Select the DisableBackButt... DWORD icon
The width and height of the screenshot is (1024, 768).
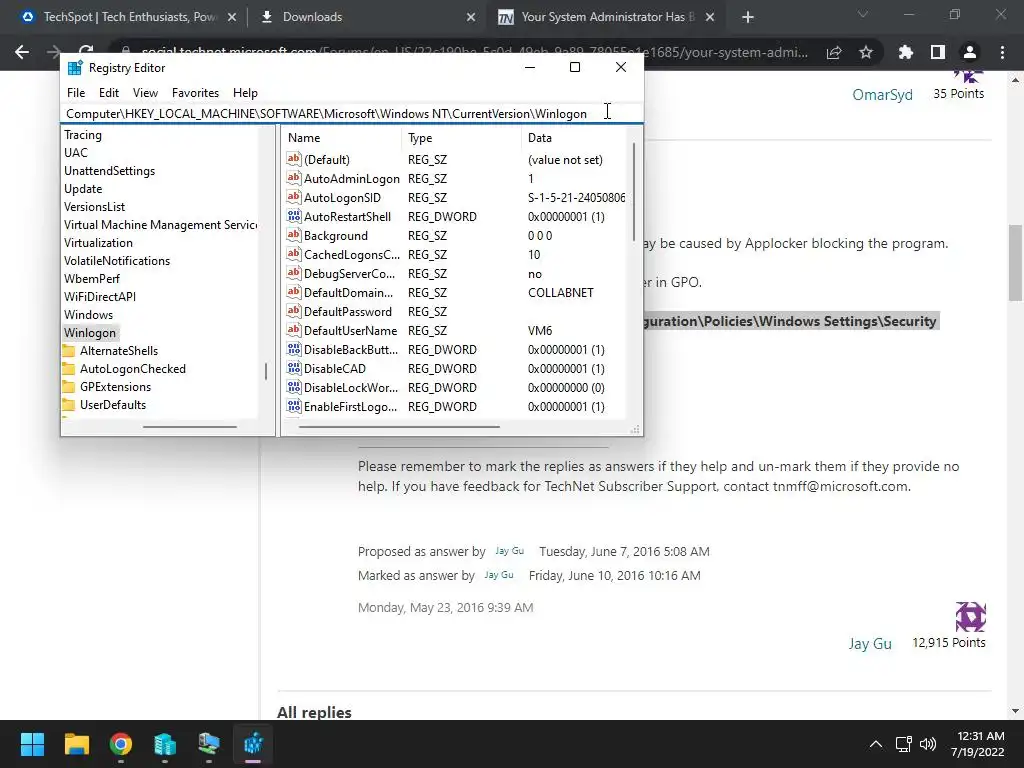[x=294, y=349]
